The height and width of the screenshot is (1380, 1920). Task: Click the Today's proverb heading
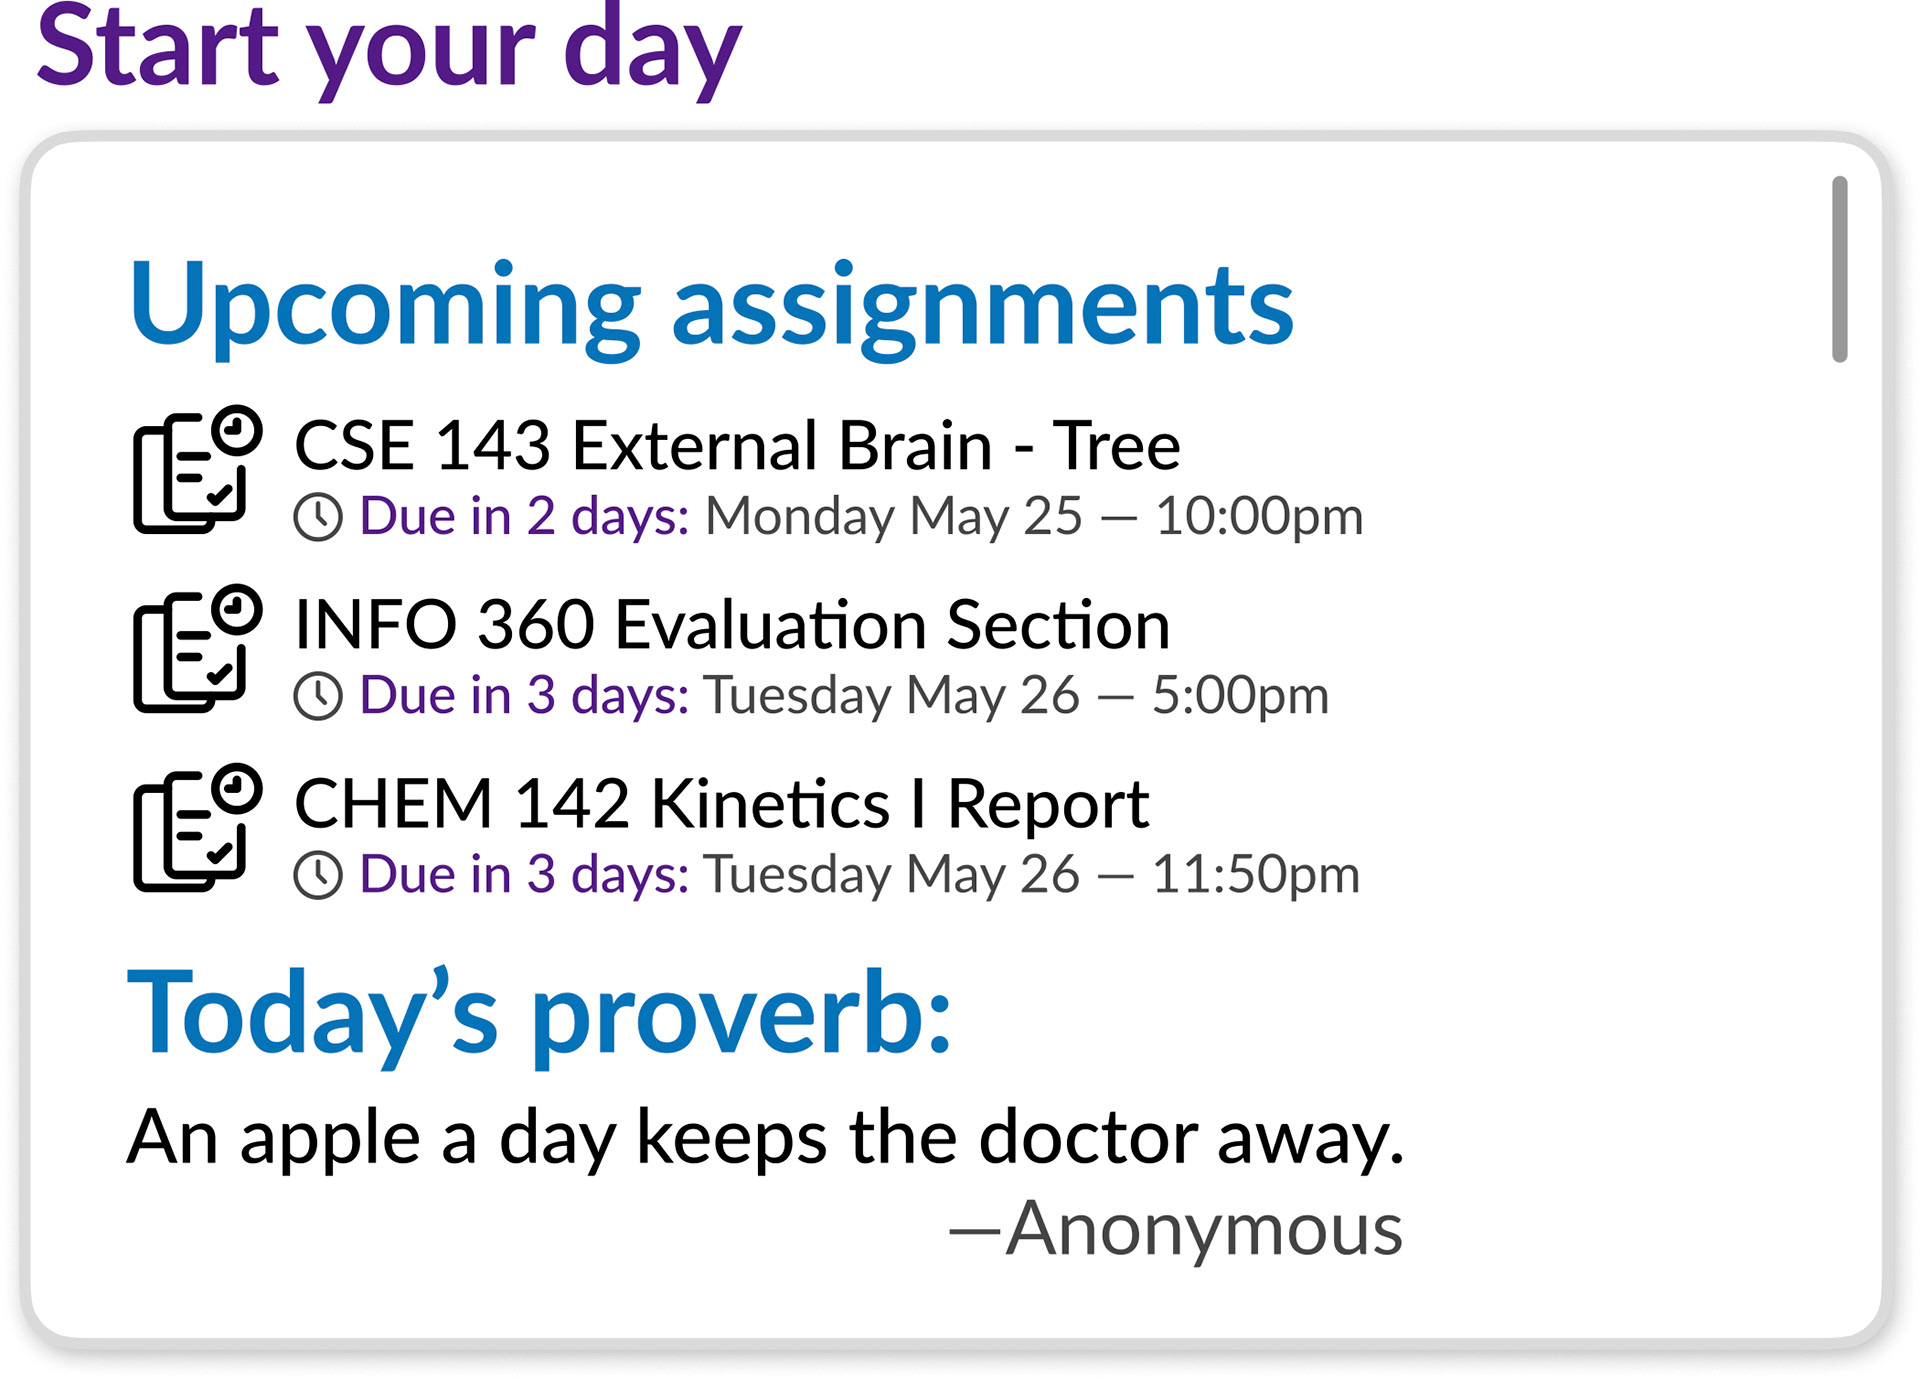point(539,1015)
